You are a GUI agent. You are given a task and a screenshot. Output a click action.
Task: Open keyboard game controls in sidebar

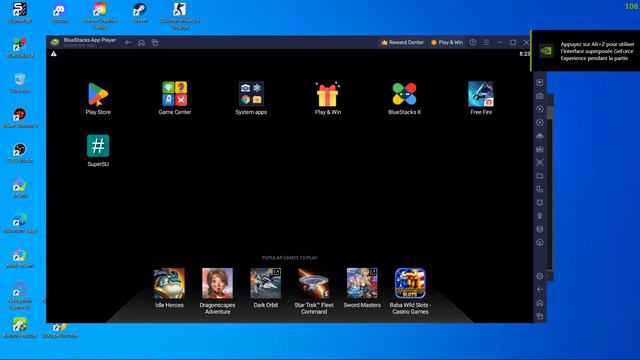click(540, 96)
